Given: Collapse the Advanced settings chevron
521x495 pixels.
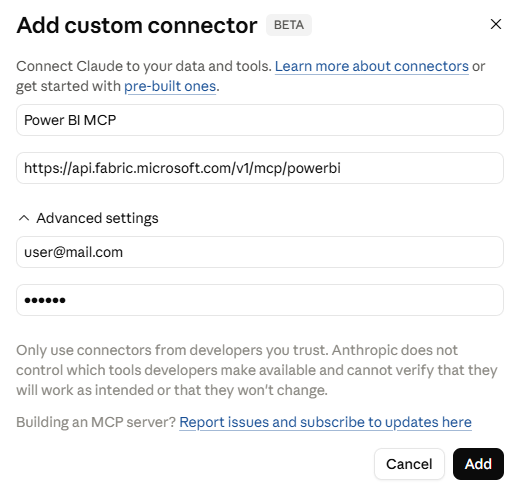Looking at the screenshot, I should pos(24,218).
